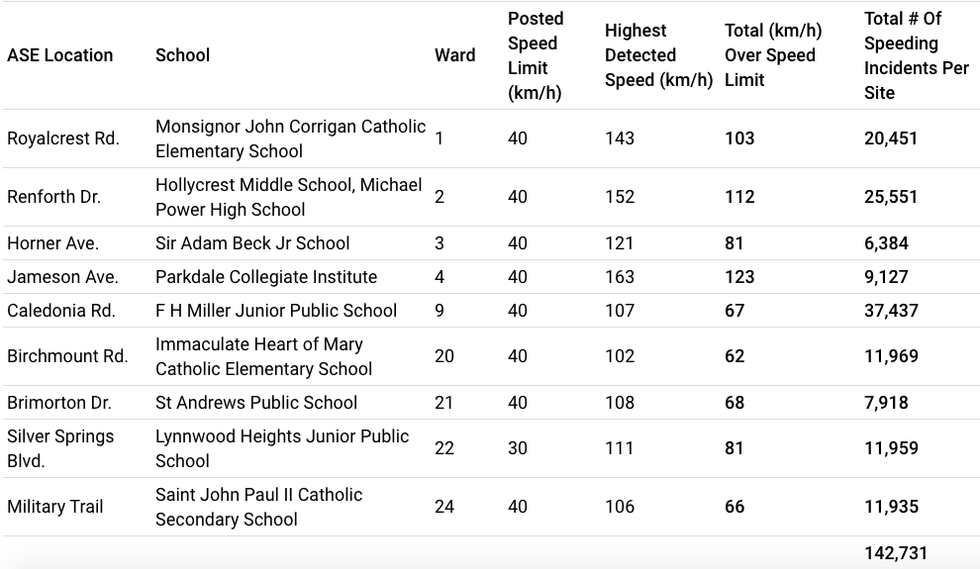Click the Posted Speed Limit header
980x569 pixels.
pos(536,56)
